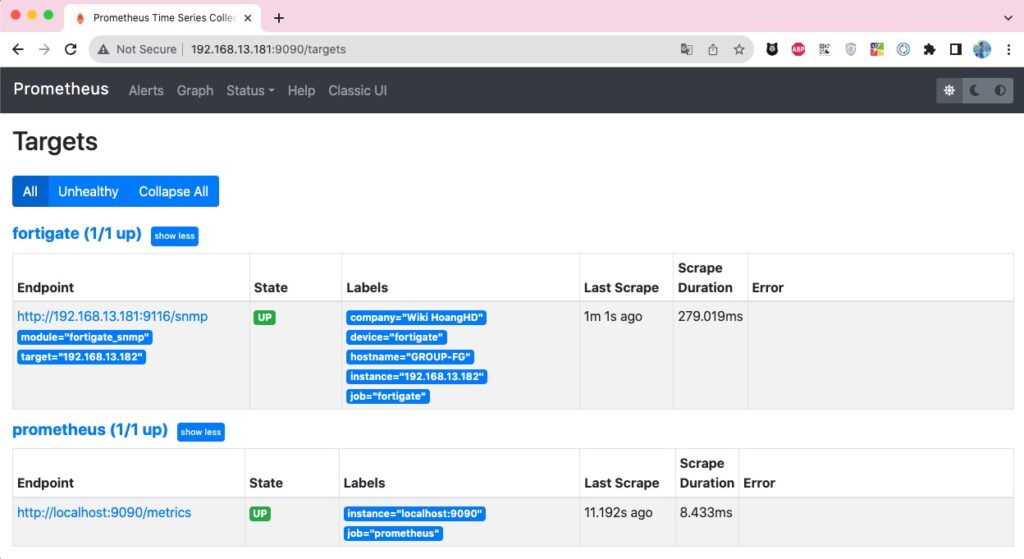Open the Graph nav item
Image resolution: width=1024 pixels, height=559 pixels.
point(195,91)
